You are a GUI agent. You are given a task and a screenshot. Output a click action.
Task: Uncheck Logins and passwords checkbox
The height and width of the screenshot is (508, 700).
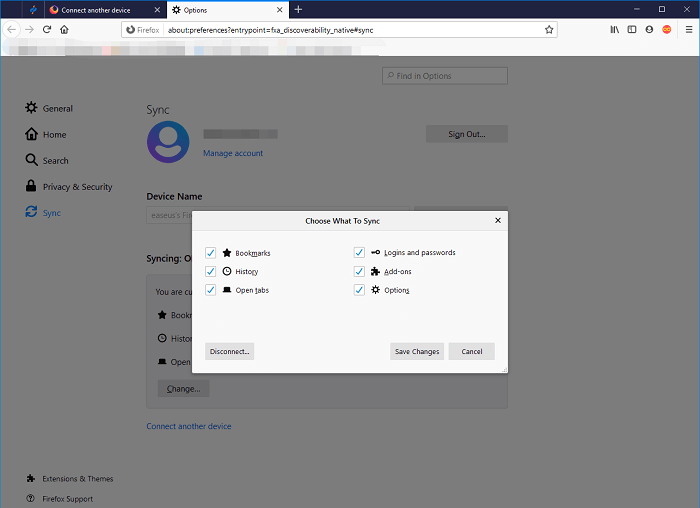pyautogui.click(x=359, y=253)
